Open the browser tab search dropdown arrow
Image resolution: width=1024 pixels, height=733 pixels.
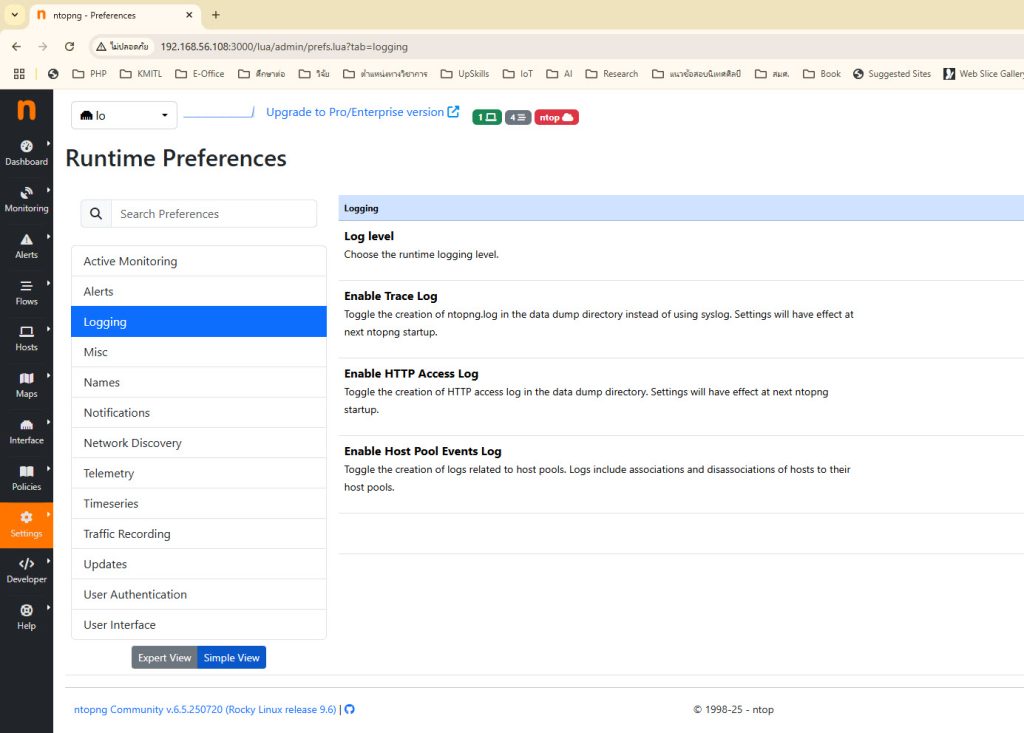tap(14, 14)
